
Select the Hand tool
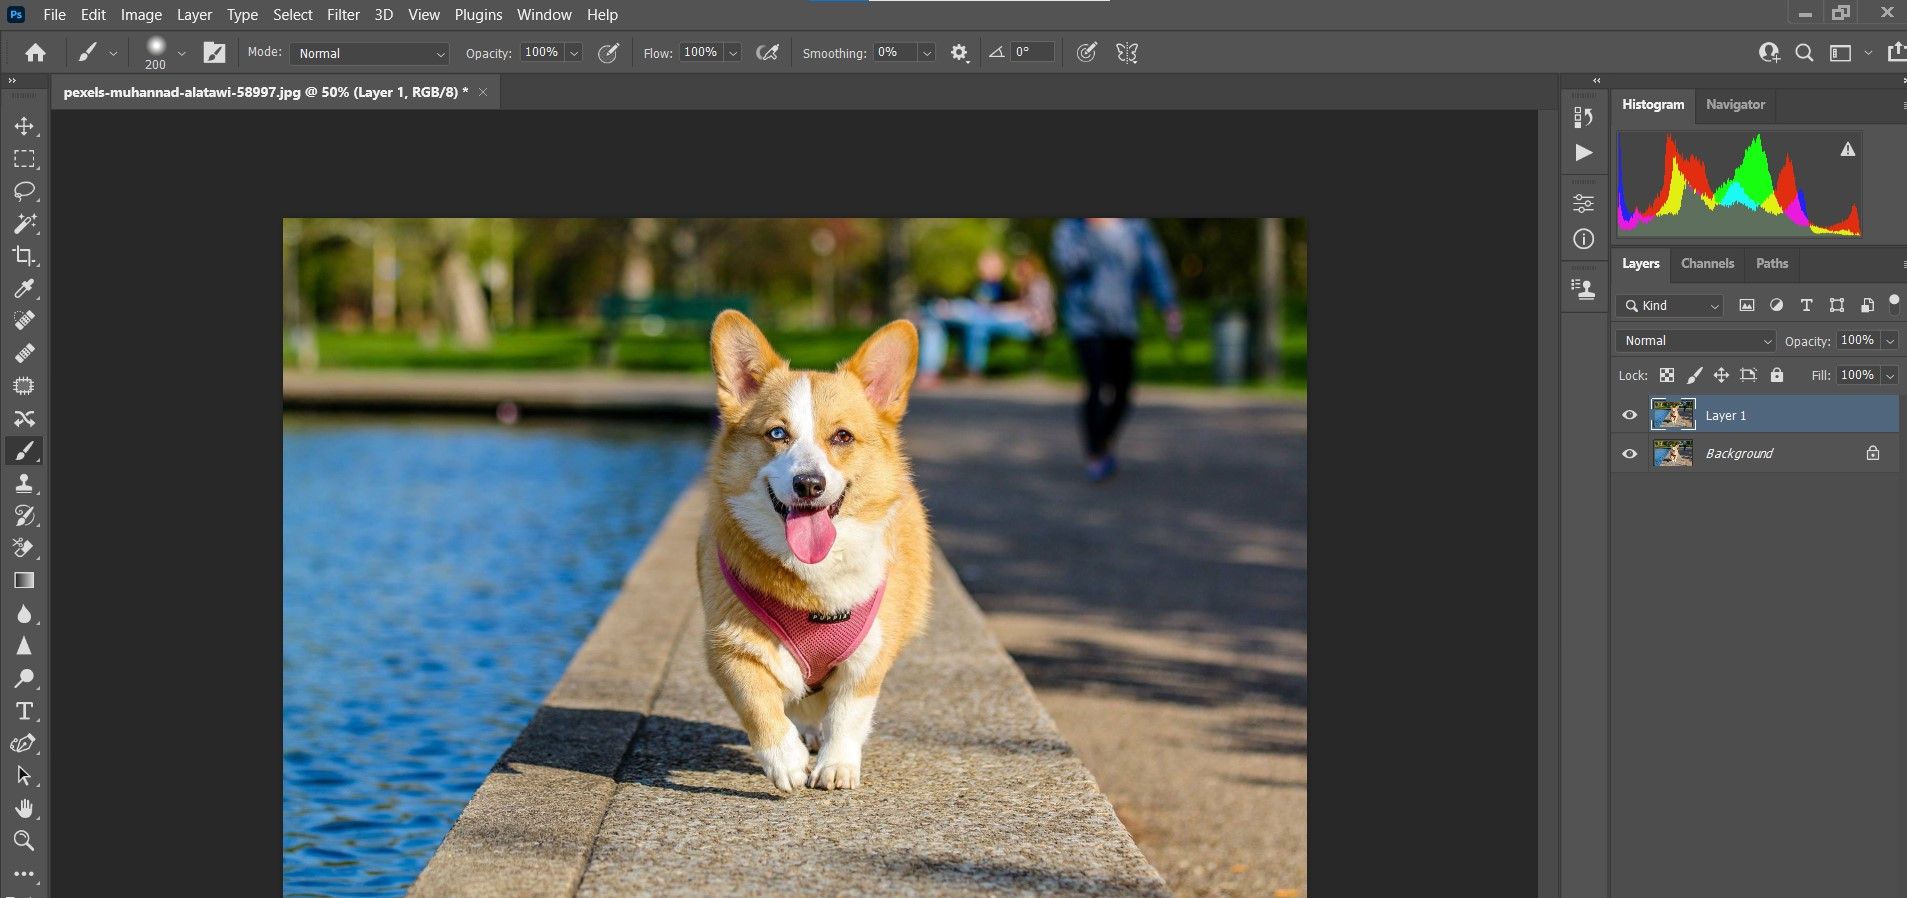(x=24, y=808)
